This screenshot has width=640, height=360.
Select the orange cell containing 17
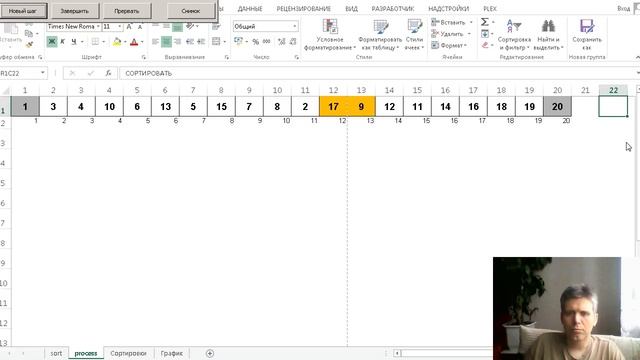(x=333, y=107)
